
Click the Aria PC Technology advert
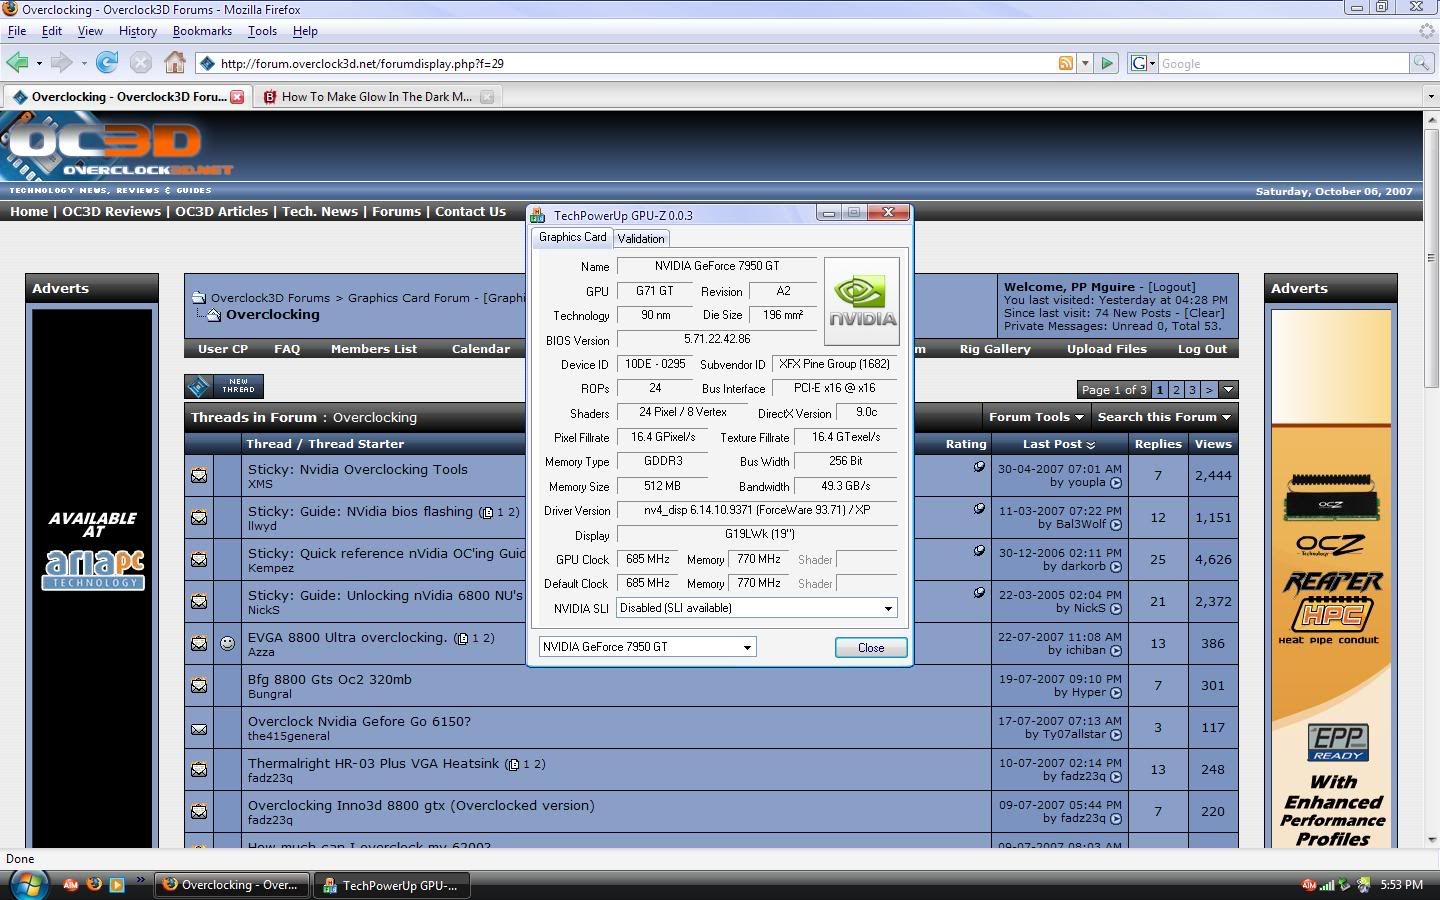[x=92, y=578]
